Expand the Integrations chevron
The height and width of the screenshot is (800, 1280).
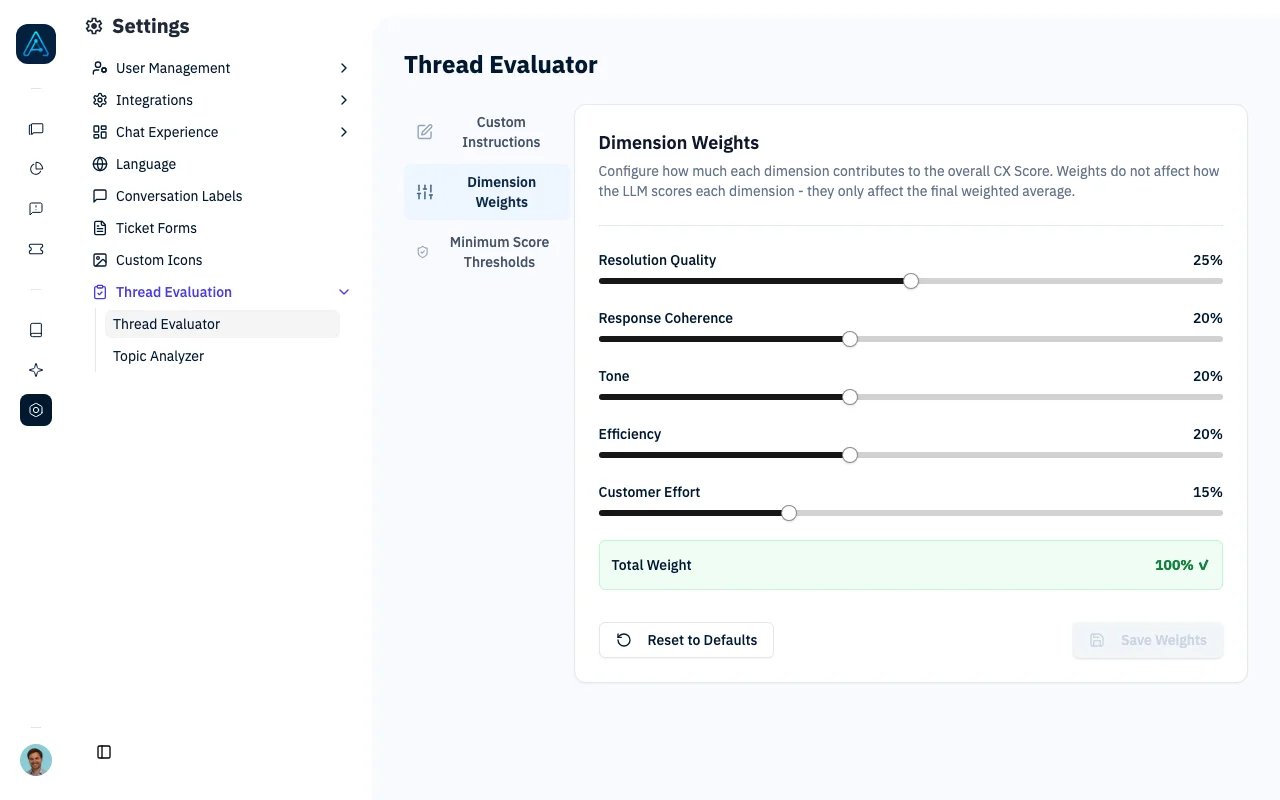point(344,100)
